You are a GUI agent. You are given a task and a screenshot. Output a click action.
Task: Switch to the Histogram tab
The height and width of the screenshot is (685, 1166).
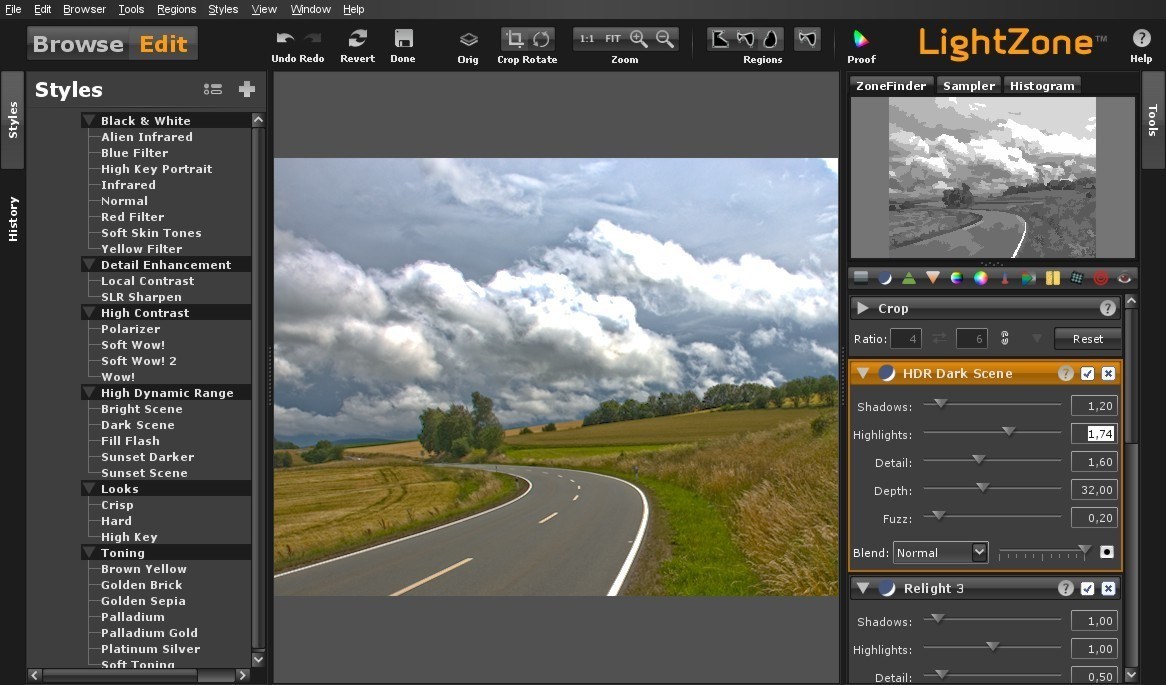[x=1042, y=86]
